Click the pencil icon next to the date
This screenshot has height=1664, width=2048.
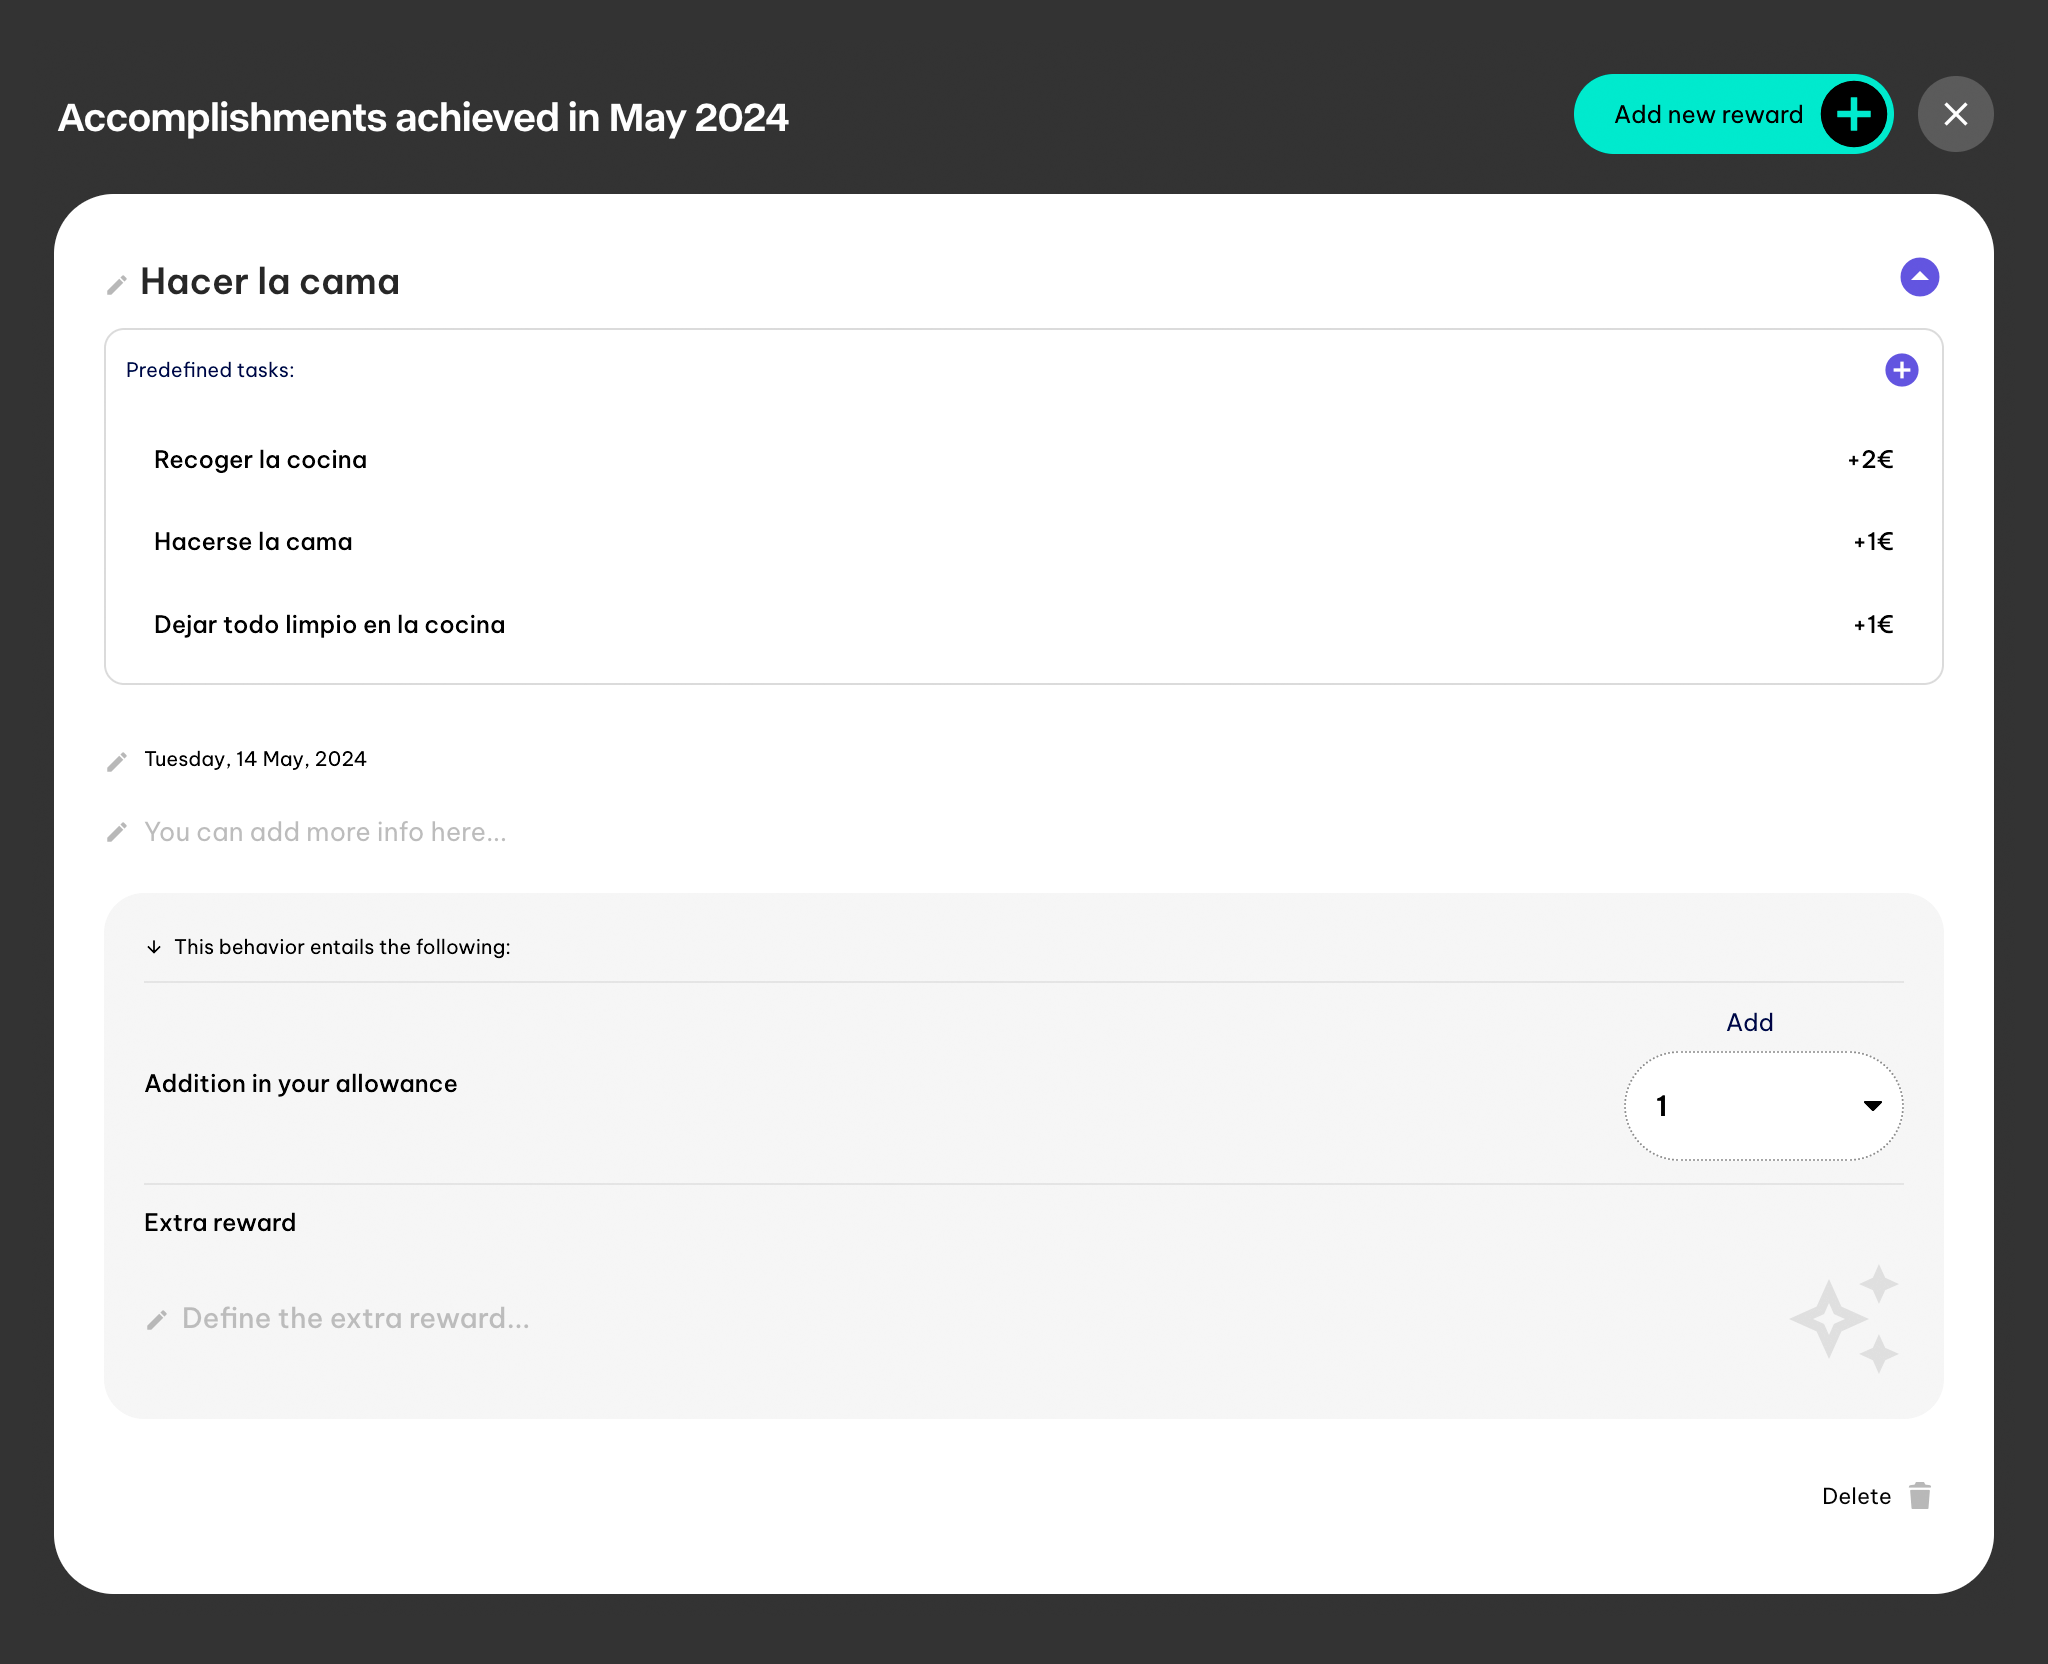[117, 762]
